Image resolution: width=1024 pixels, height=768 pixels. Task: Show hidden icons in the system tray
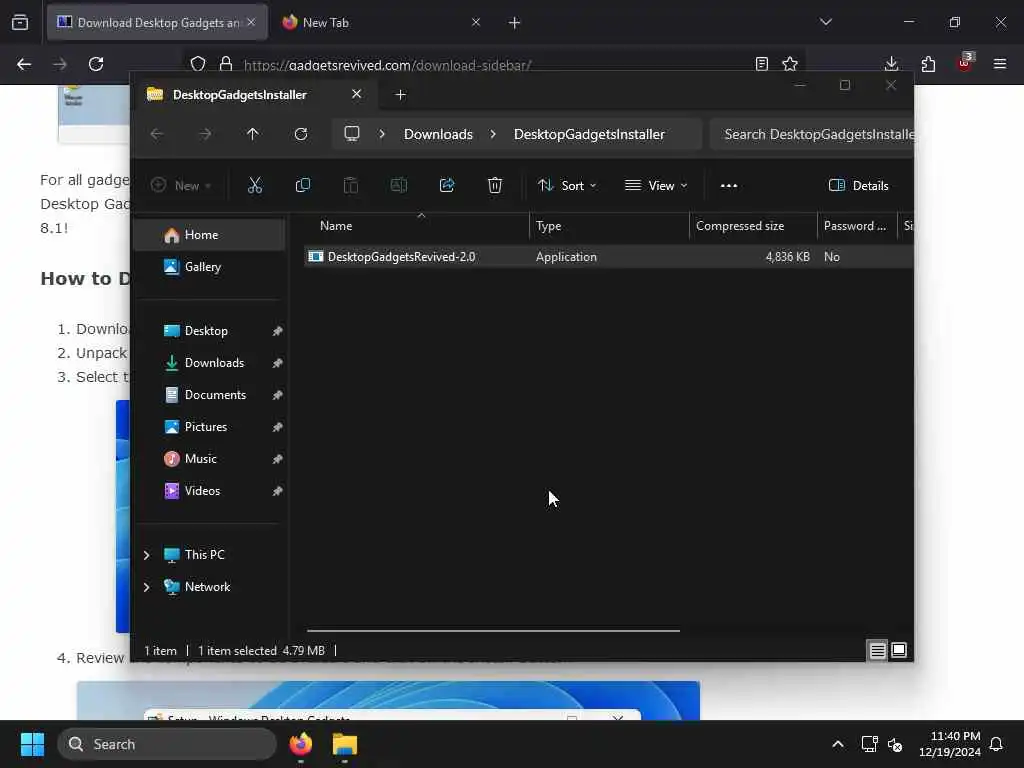click(x=838, y=744)
